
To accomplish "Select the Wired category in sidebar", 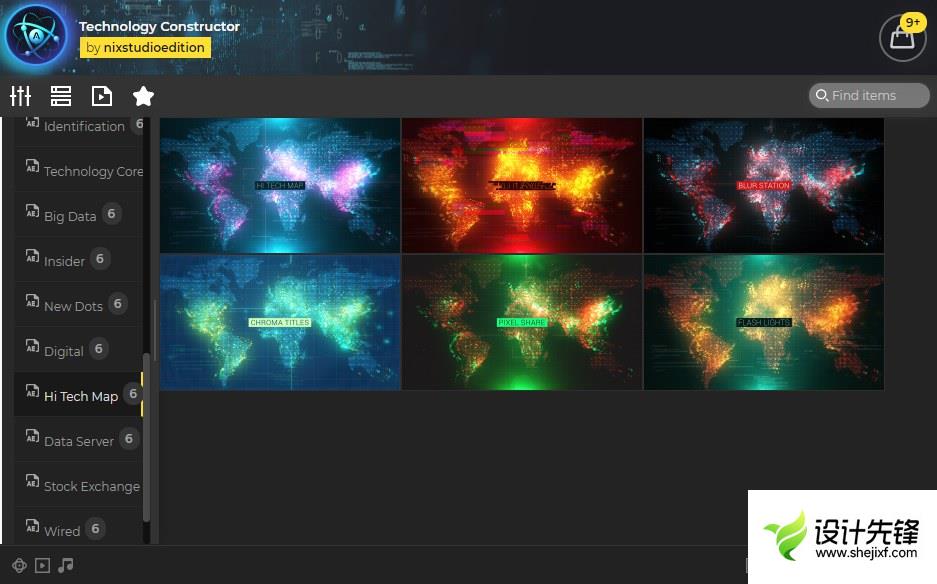I will (62, 531).
